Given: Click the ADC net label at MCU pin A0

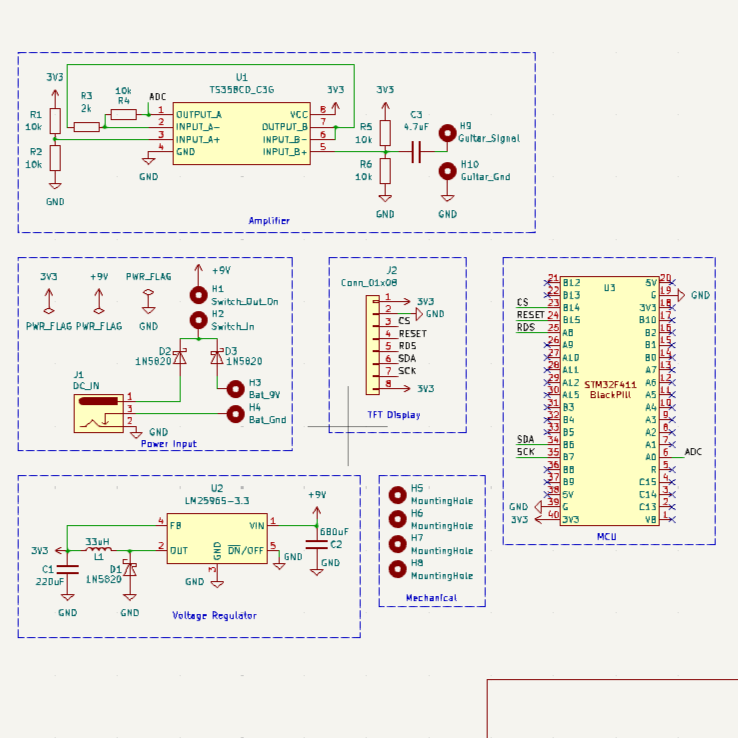Looking at the screenshot, I should coord(693,452).
